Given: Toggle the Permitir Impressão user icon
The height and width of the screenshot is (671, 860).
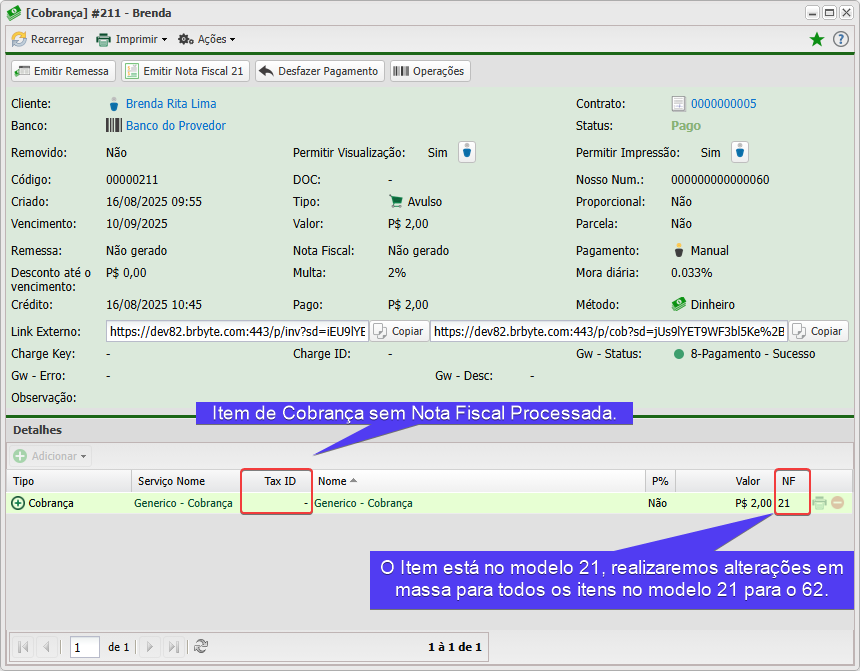Looking at the screenshot, I should click(740, 152).
